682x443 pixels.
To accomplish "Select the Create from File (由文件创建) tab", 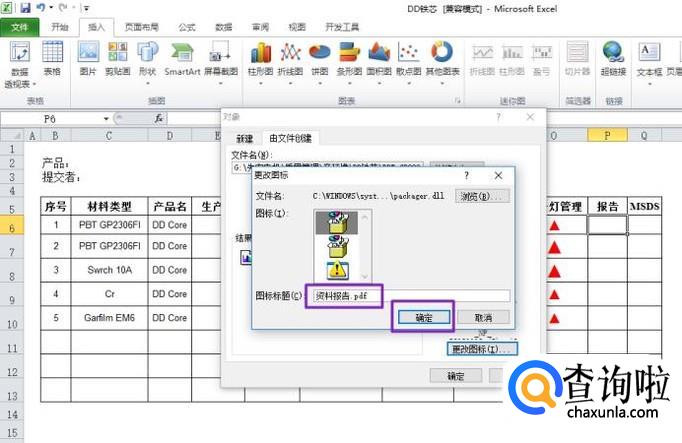I will click(291, 138).
